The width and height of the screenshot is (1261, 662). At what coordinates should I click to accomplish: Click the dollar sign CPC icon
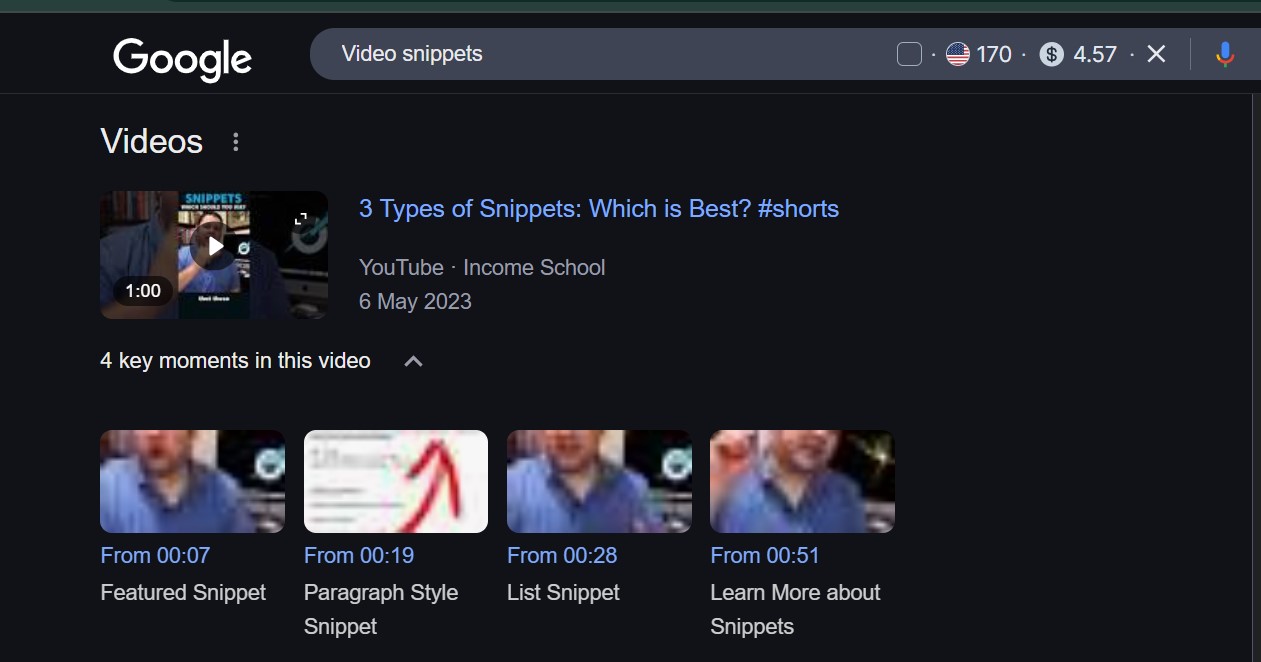(x=1051, y=54)
